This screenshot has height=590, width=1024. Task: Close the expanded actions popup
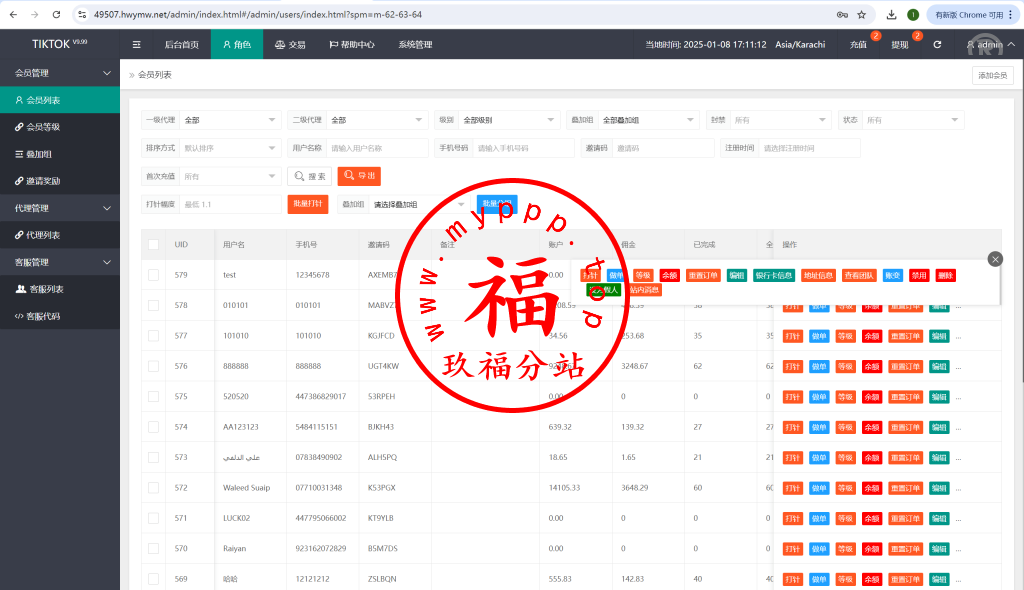(x=994, y=259)
